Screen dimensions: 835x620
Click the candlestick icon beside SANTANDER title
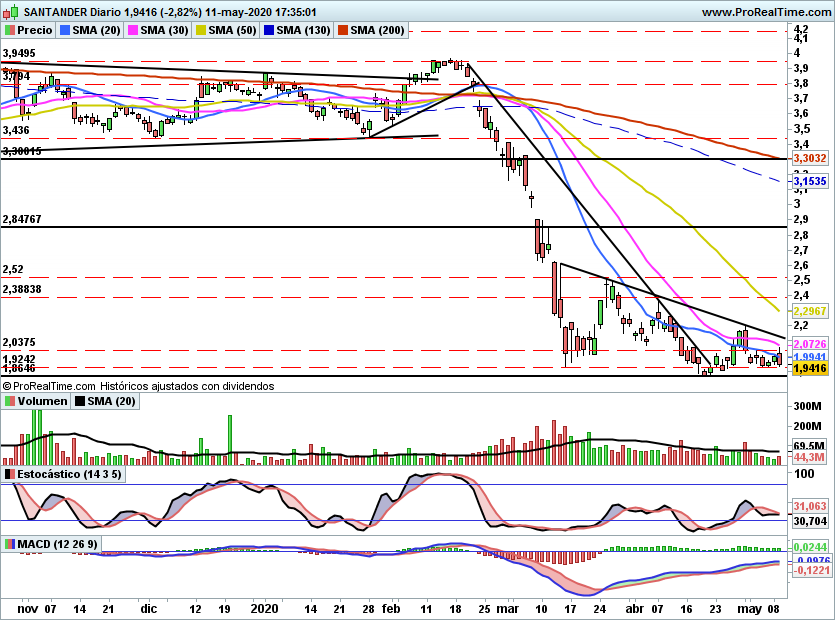click(11, 12)
